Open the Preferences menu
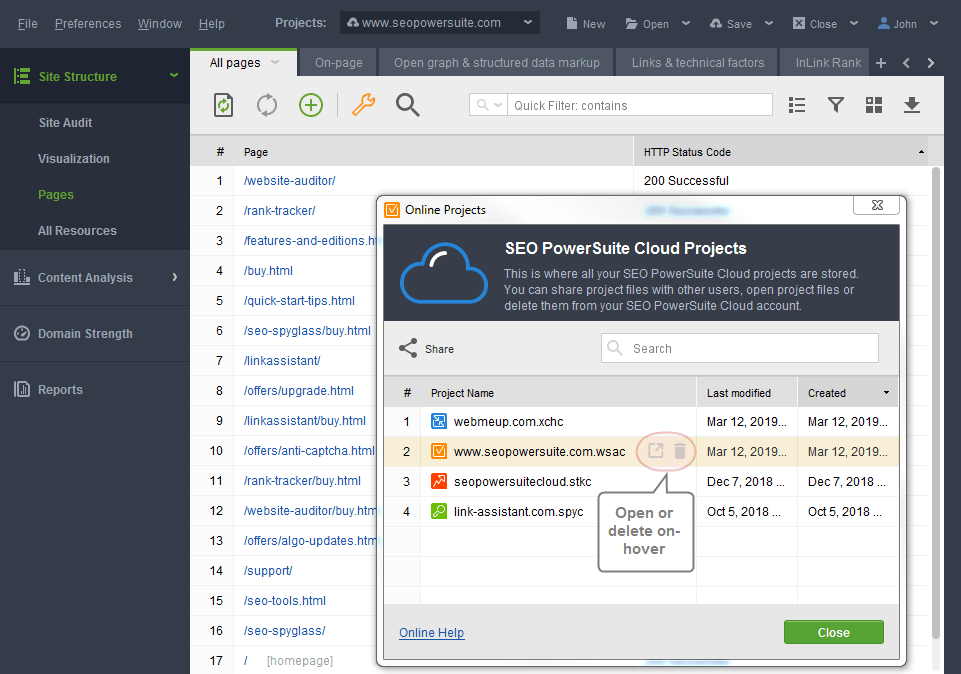Image resolution: width=961 pixels, height=674 pixels. point(88,23)
